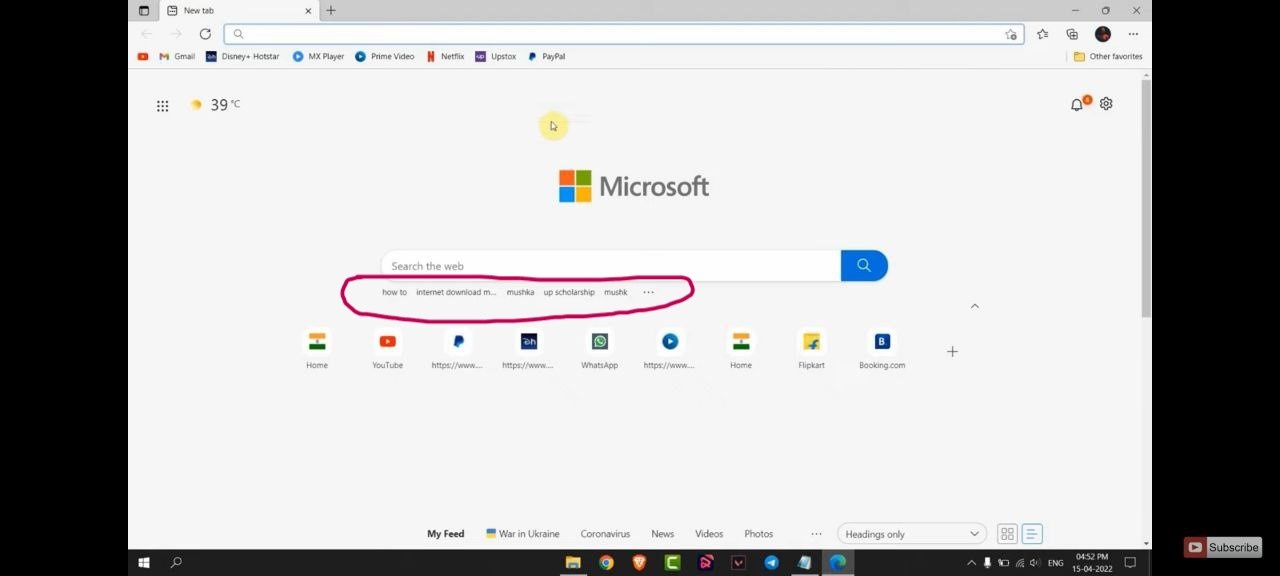1280x576 pixels.
Task: Expand the Other favorites folder
Action: (x=1108, y=57)
